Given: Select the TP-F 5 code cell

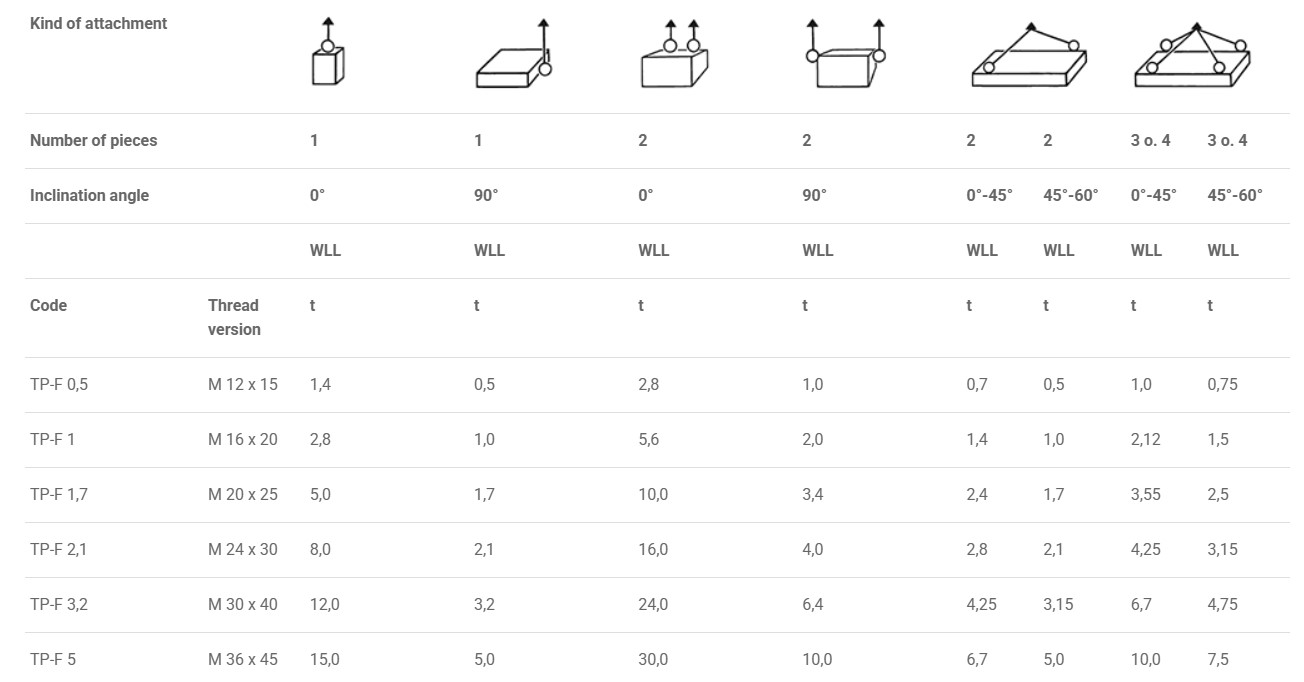Looking at the screenshot, I should click(53, 659).
